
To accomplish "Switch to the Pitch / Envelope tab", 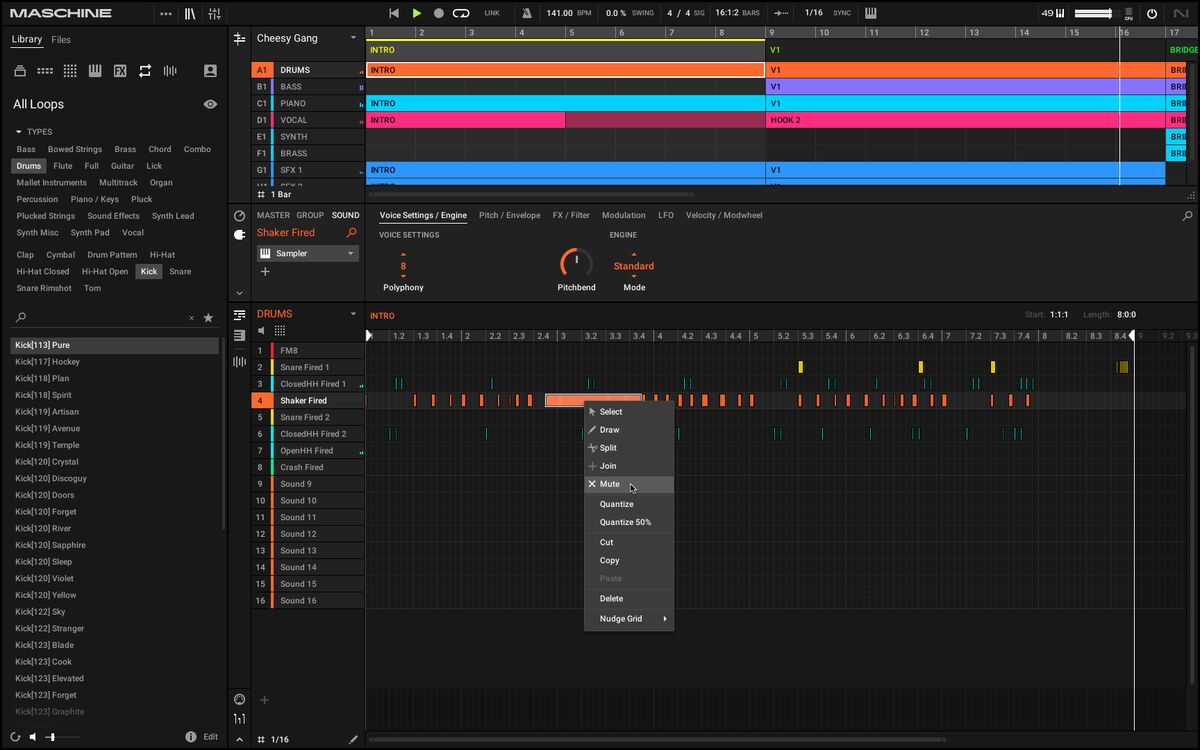I will point(509,215).
